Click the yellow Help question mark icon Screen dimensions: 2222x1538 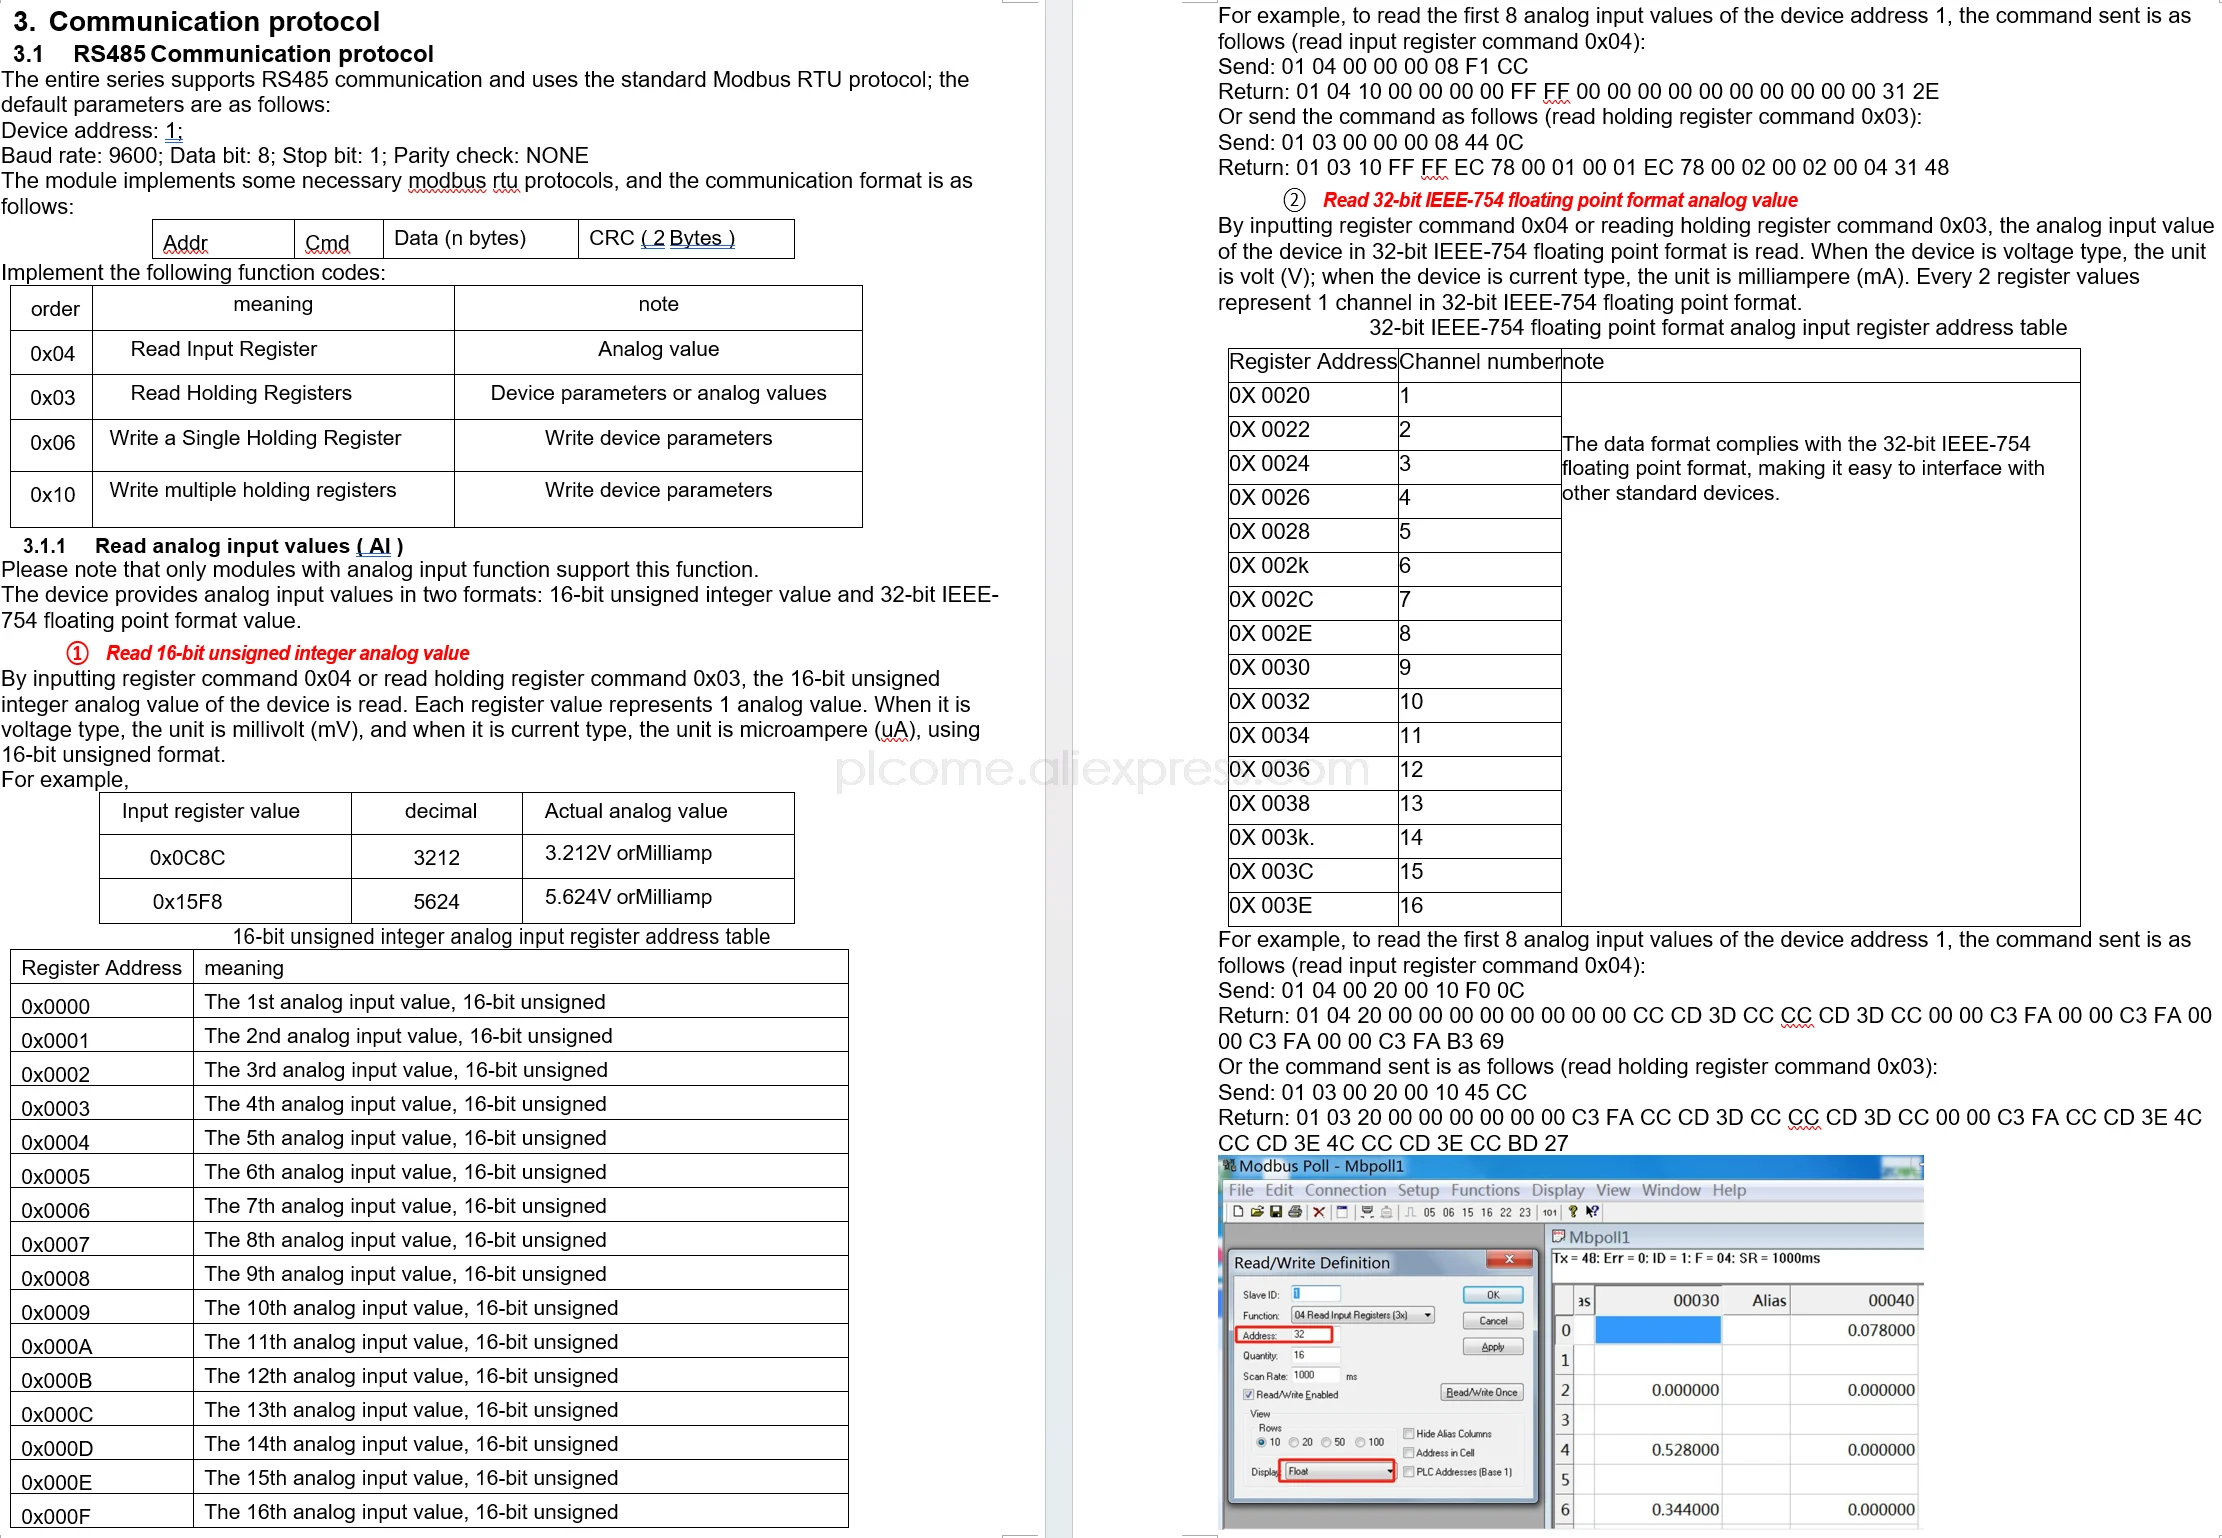(x=1573, y=1212)
